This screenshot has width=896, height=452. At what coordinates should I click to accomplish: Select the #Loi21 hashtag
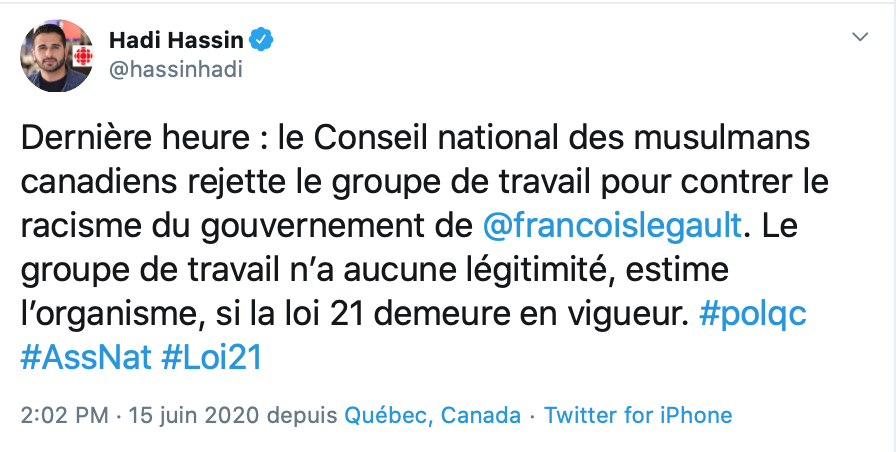click(x=211, y=358)
